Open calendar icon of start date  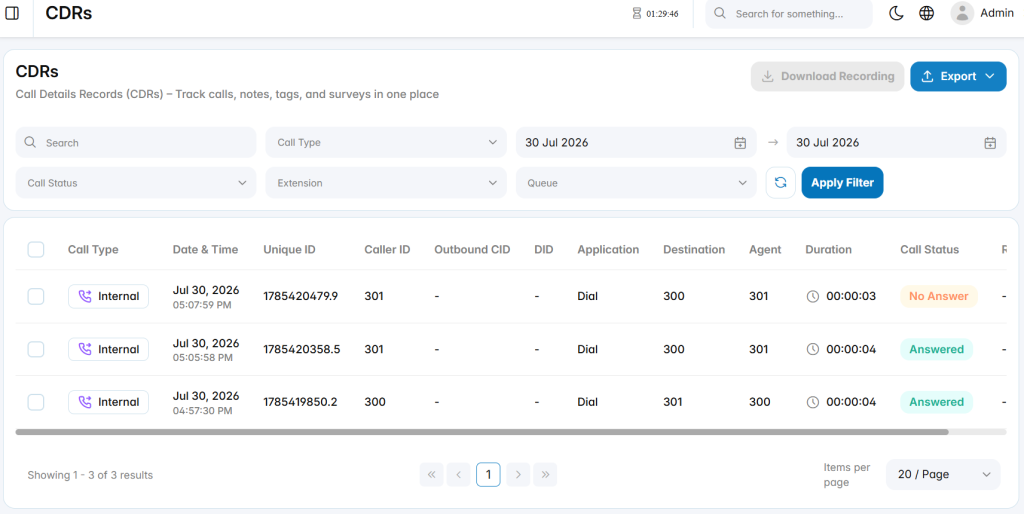click(x=740, y=143)
